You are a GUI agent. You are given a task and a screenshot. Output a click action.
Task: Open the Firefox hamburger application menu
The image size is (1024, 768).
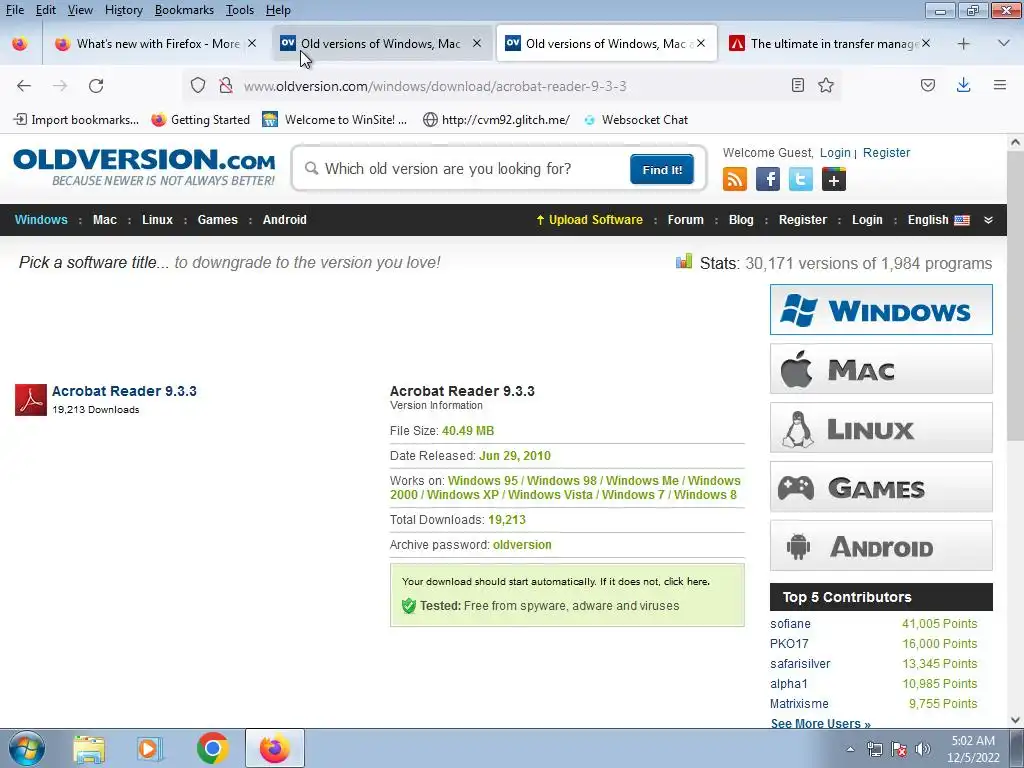[x=1000, y=86]
